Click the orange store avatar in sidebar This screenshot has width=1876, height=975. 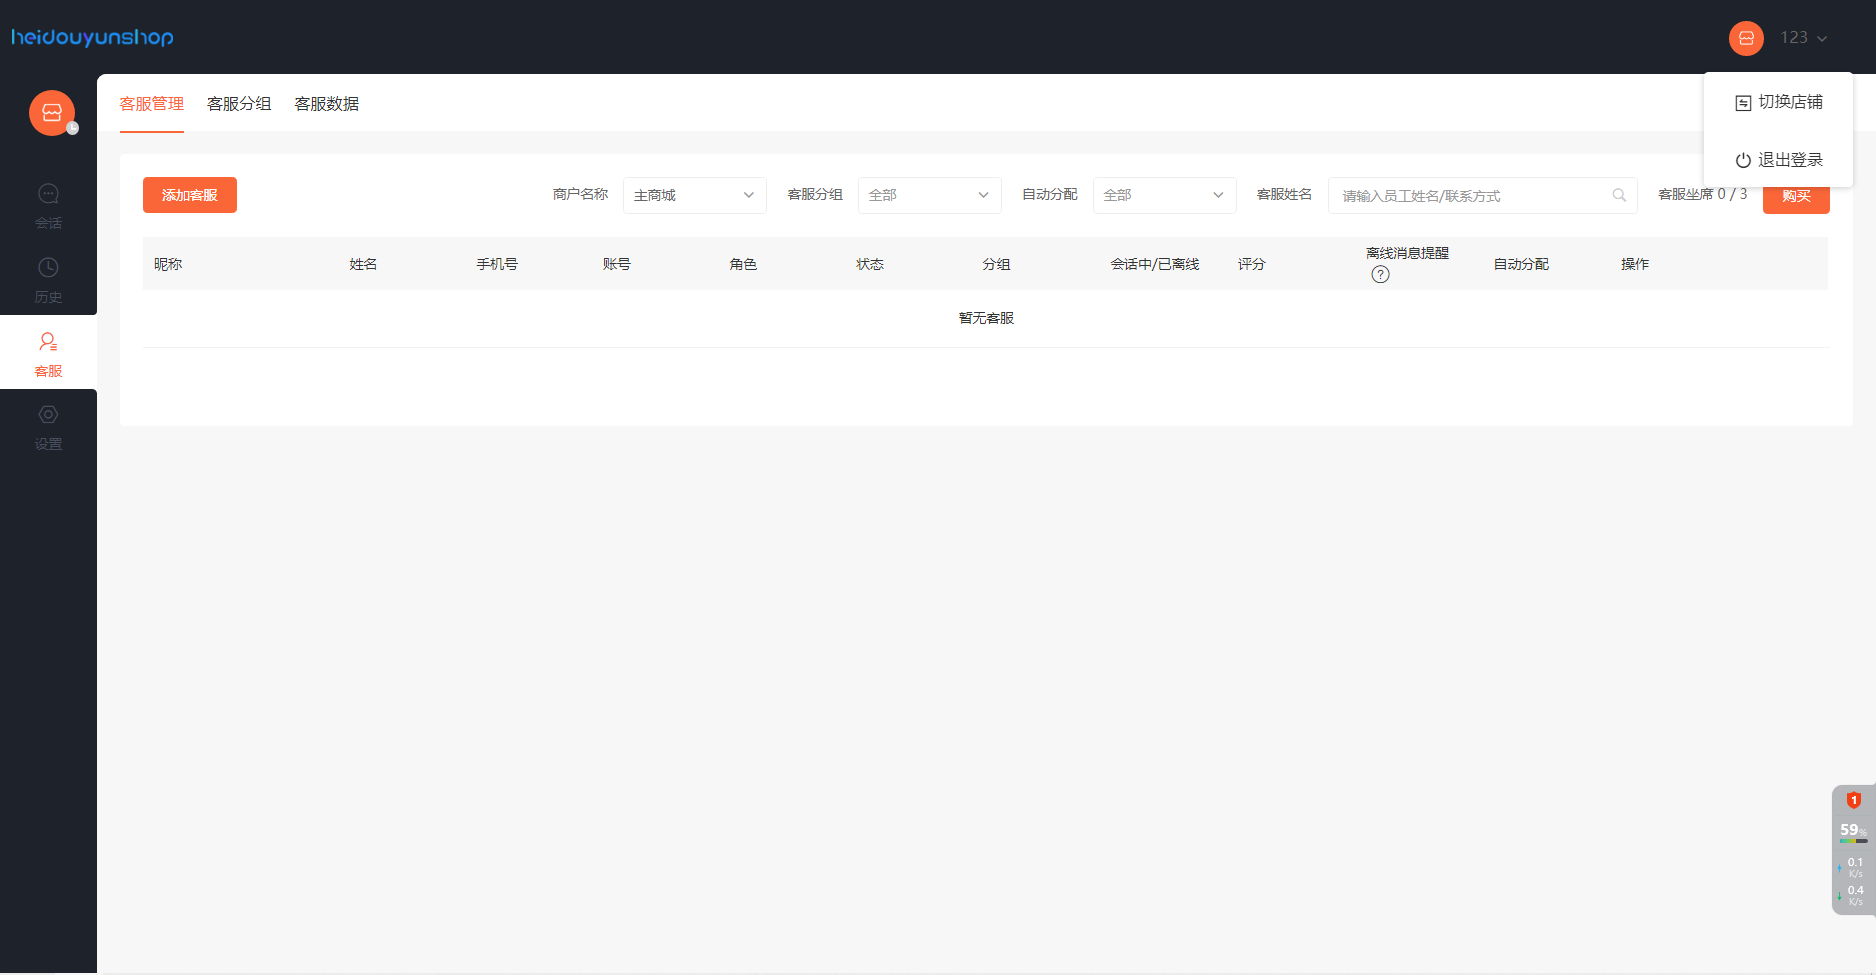pos(52,113)
